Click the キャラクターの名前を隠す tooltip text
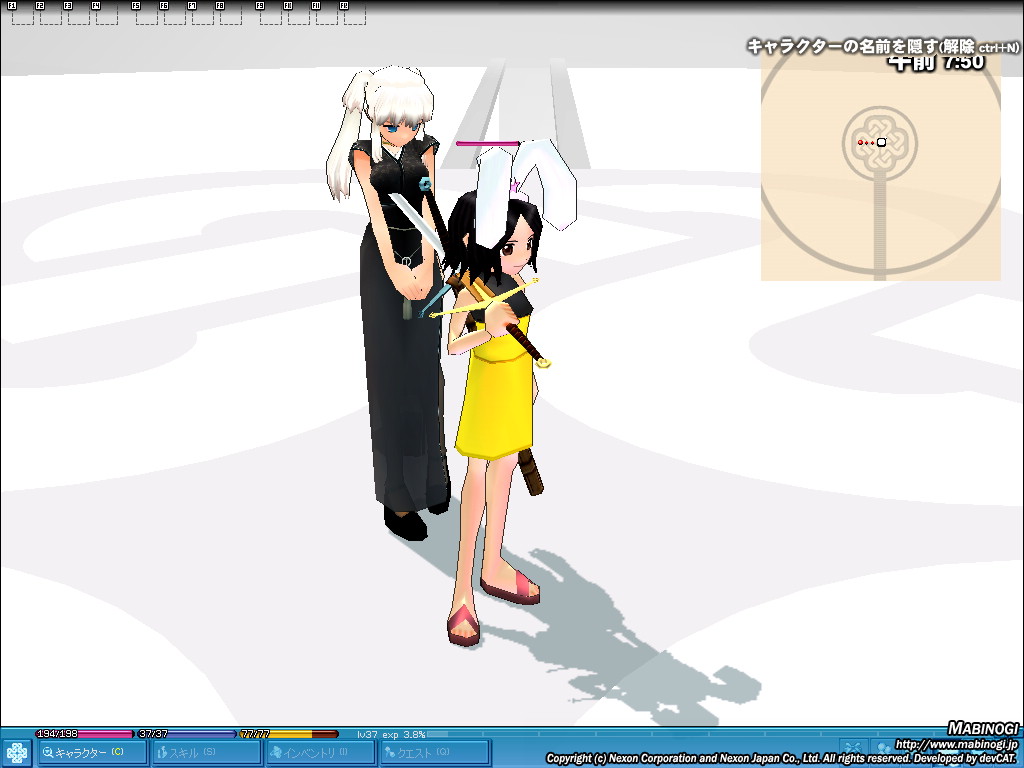The width and height of the screenshot is (1024, 768). (x=882, y=46)
